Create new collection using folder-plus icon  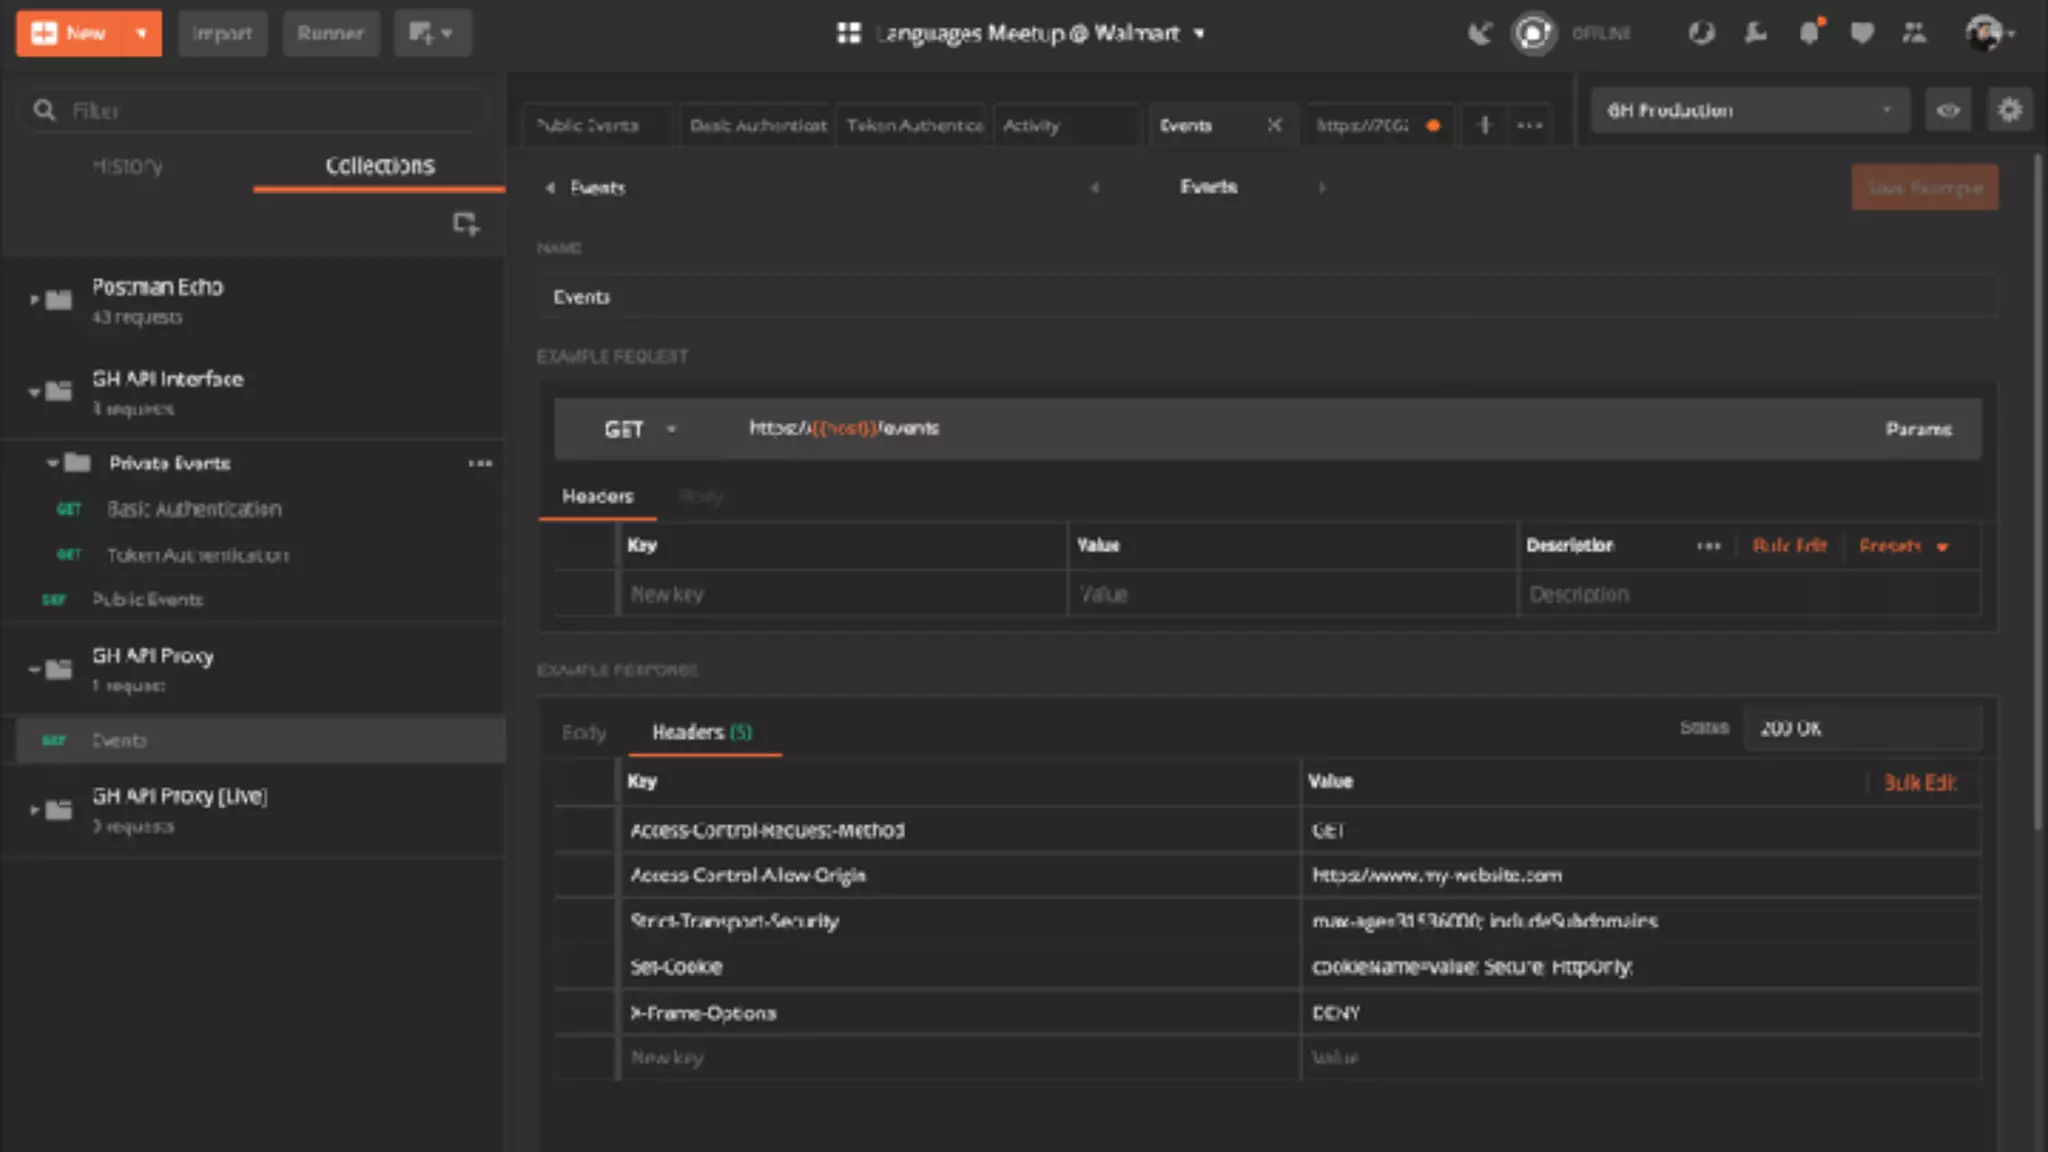point(465,223)
